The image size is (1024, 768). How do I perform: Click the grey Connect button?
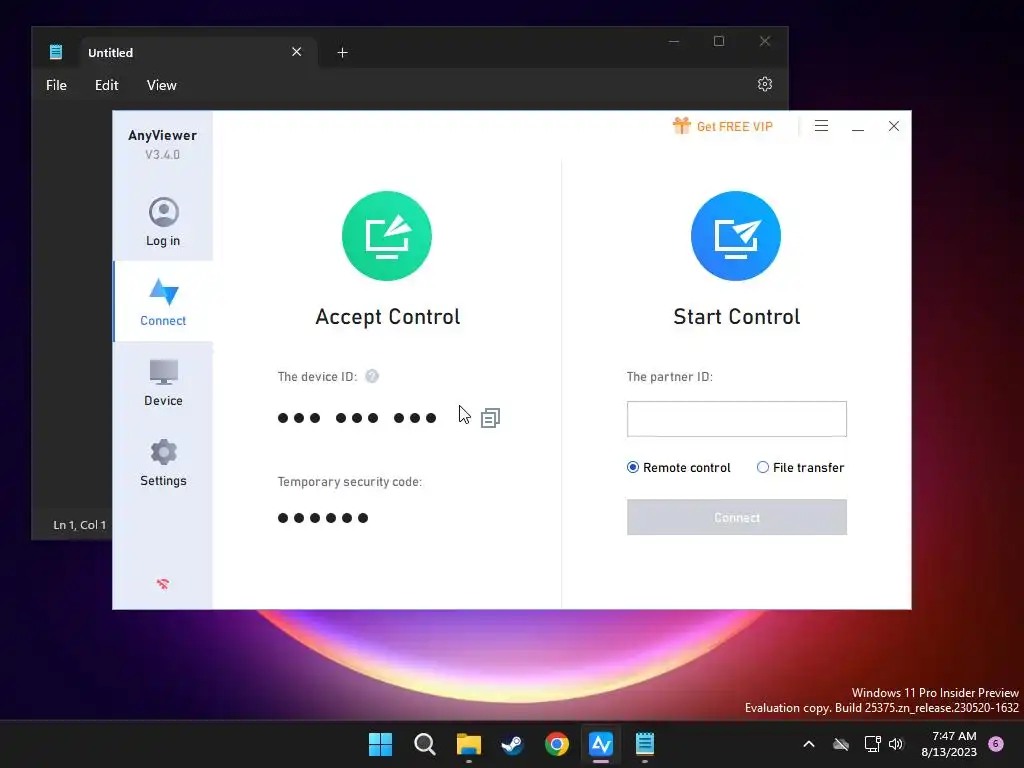[737, 517]
